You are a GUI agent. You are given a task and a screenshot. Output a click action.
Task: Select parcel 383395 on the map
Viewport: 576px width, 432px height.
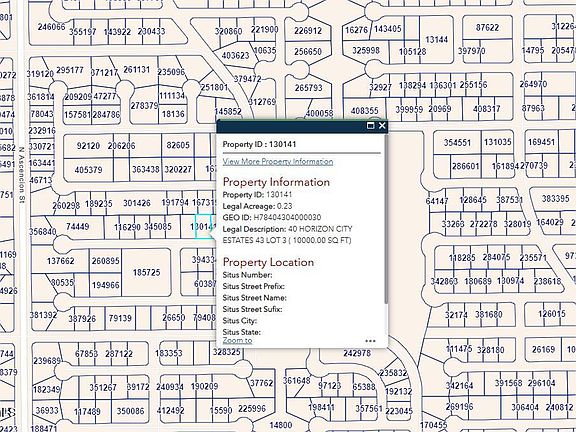coord(555,199)
